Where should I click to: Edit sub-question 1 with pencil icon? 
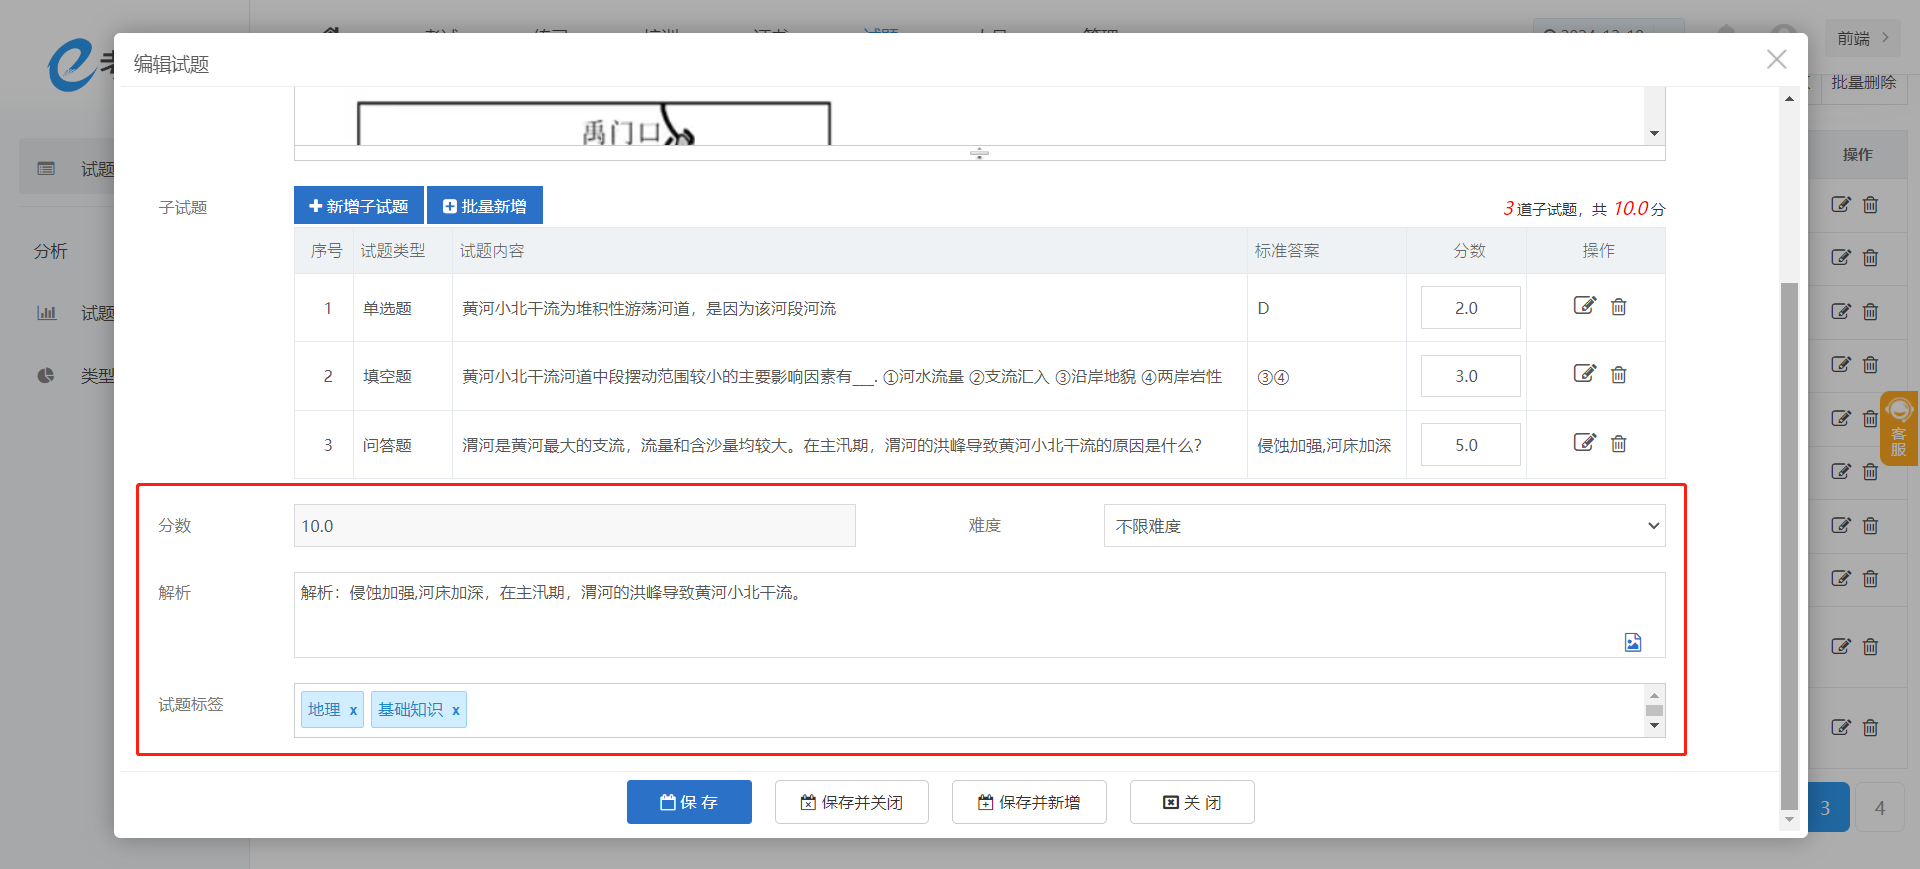(x=1584, y=306)
